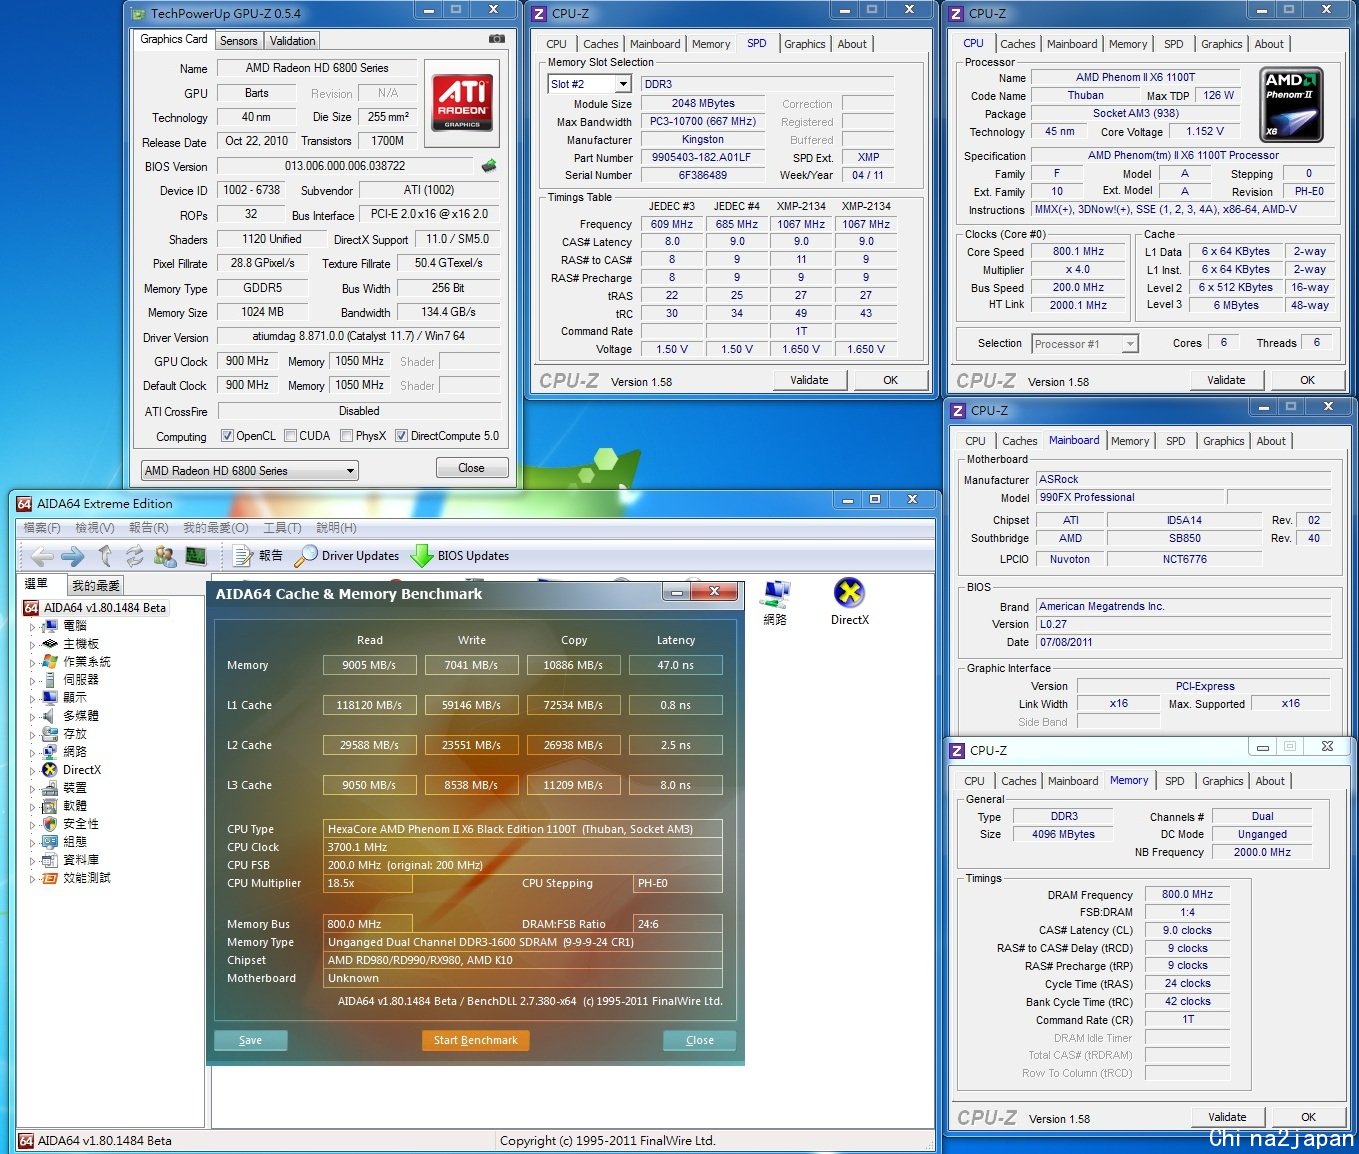The image size is (1359, 1154).
Task: Open Caches tab in CPU-Z SPD window
Action: pos(600,44)
